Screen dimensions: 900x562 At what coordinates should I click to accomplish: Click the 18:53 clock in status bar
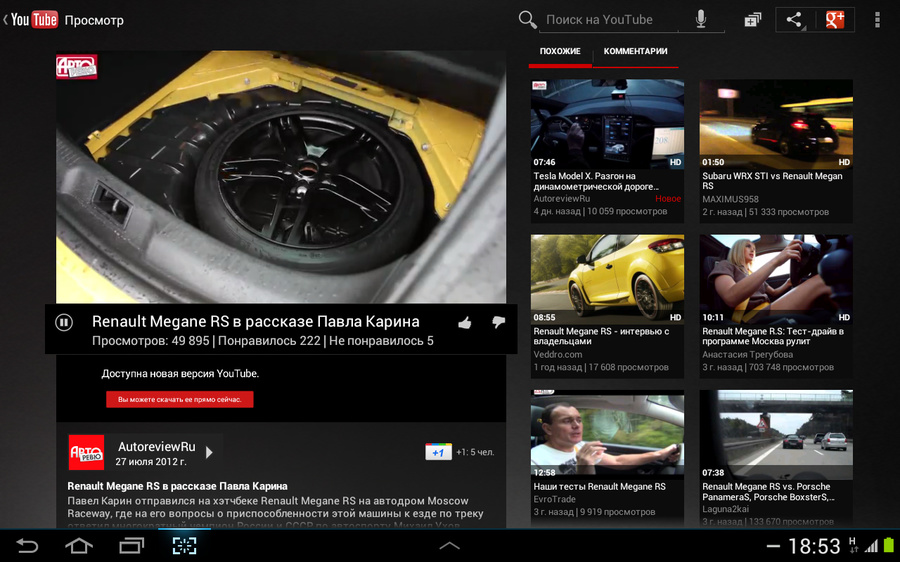814,547
